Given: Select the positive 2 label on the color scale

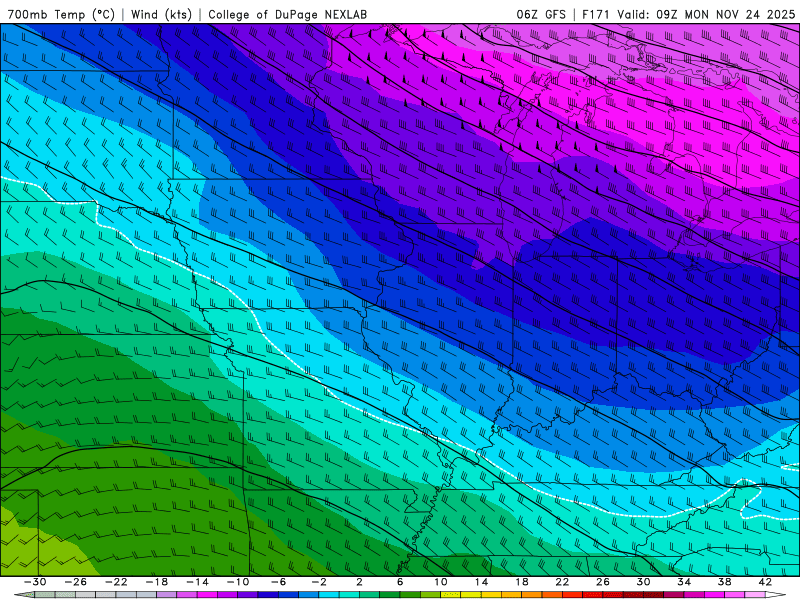Looking at the screenshot, I should click(360, 582).
